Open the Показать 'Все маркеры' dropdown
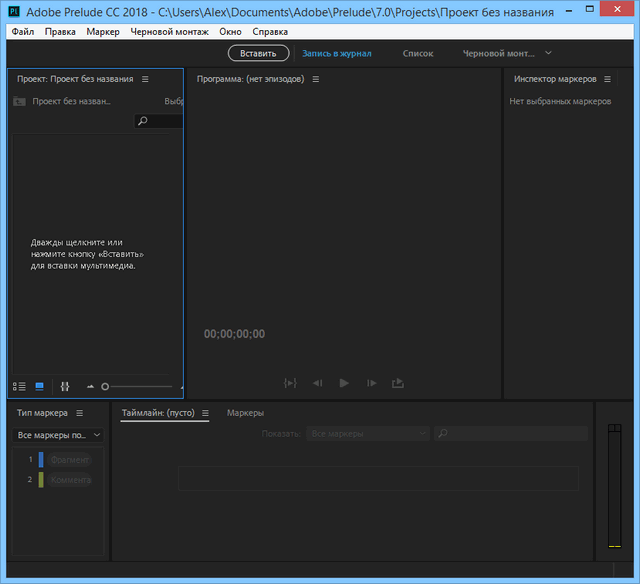The height and width of the screenshot is (584, 640). tap(368, 434)
